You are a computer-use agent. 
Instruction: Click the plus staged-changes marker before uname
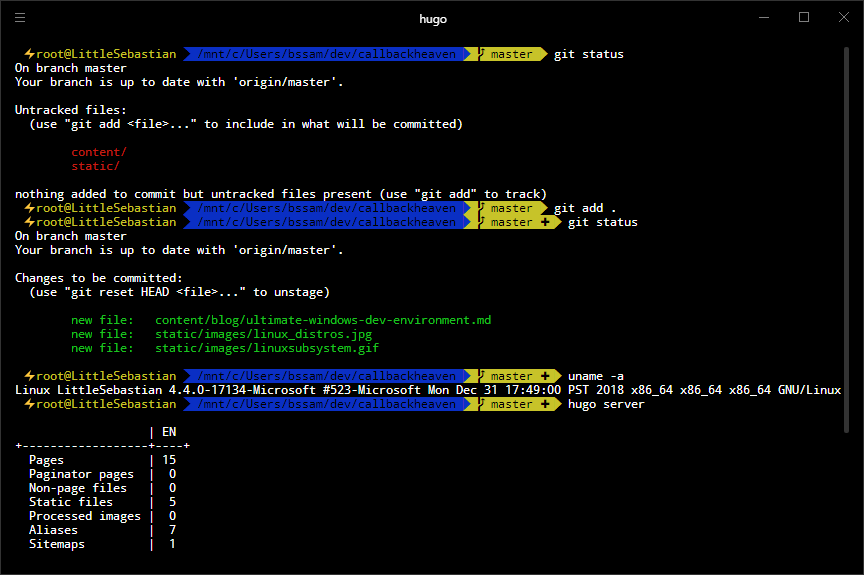[545, 376]
